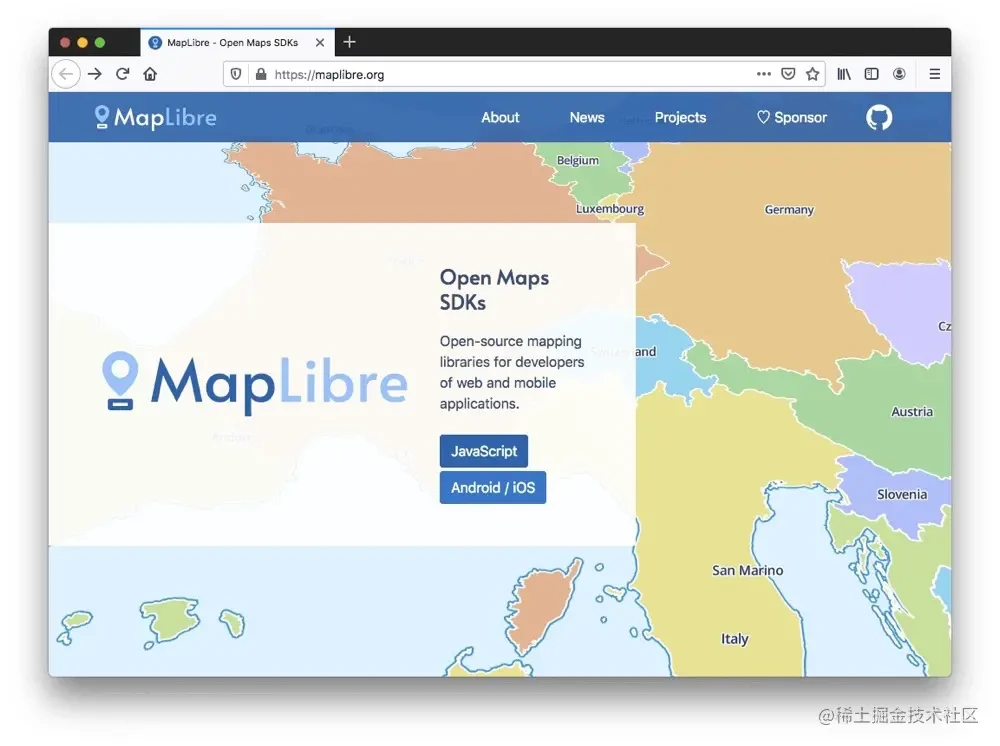The height and width of the screenshot is (746, 1000).
Task: Click the Android / iOS button
Action: [x=492, y=487]
